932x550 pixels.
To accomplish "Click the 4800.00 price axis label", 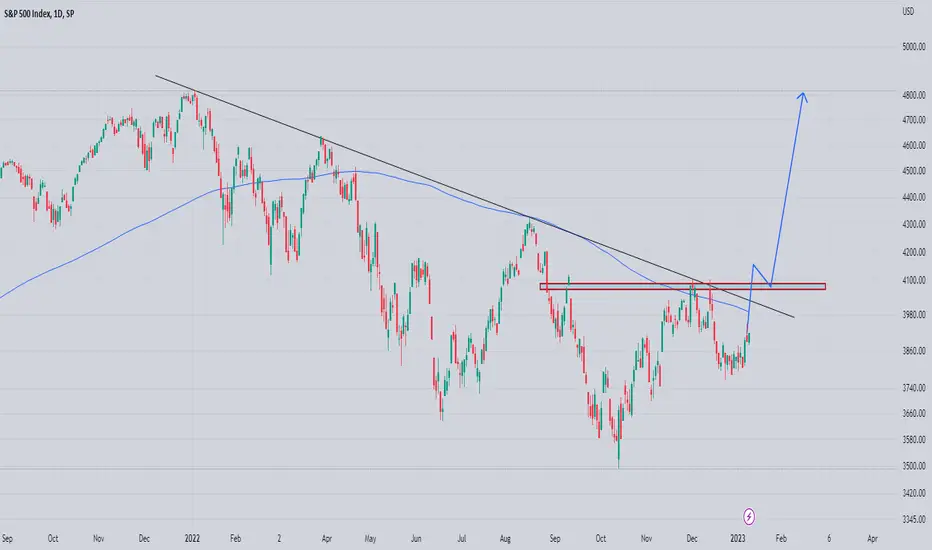I will click(914, 95).
